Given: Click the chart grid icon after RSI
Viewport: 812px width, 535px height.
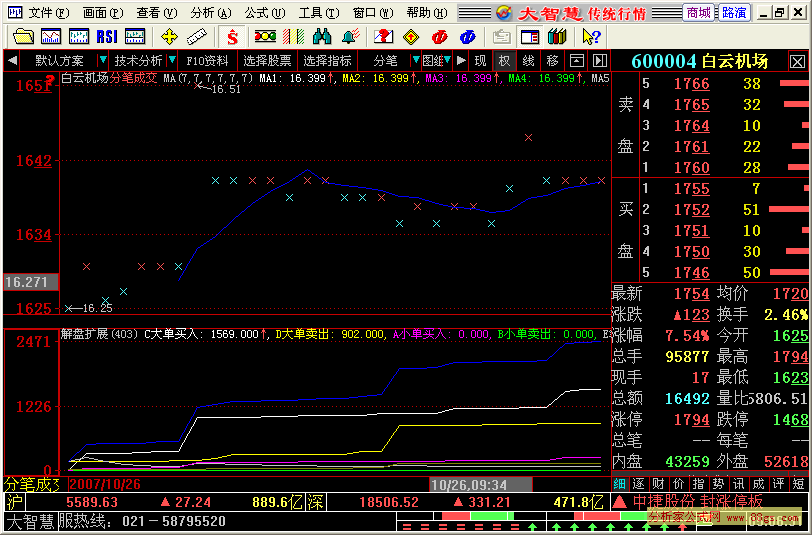Looking at the screenshot, I should [135, 37].
